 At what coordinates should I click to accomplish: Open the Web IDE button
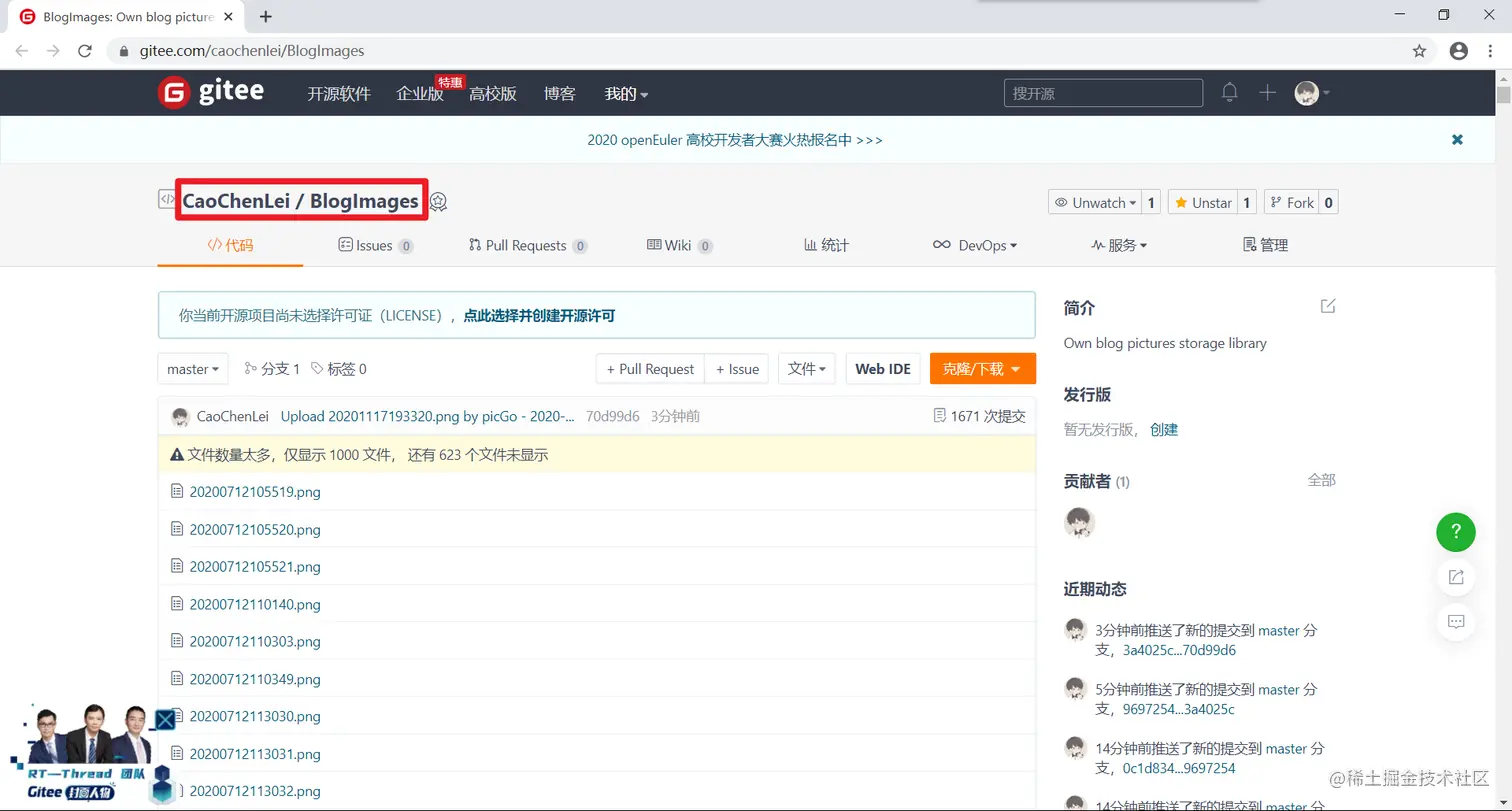[x=883, y=369]
